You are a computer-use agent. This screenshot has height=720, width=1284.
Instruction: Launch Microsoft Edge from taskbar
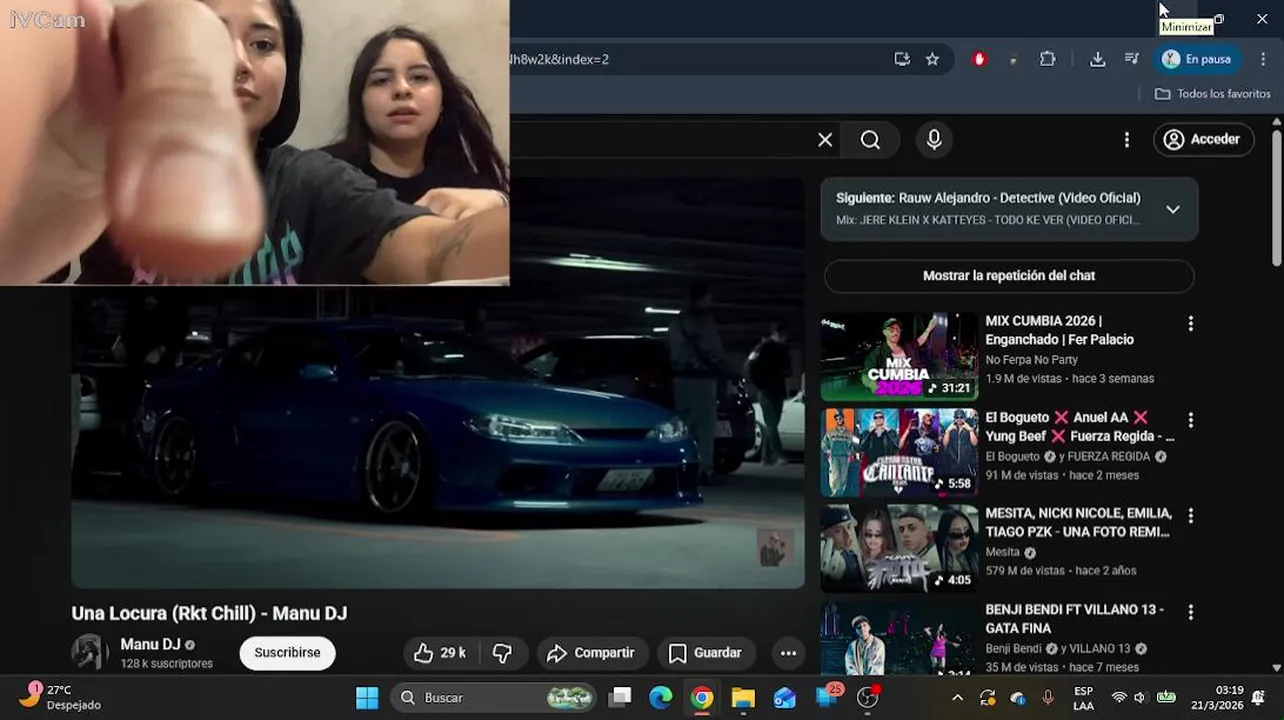tap(661, 697)
